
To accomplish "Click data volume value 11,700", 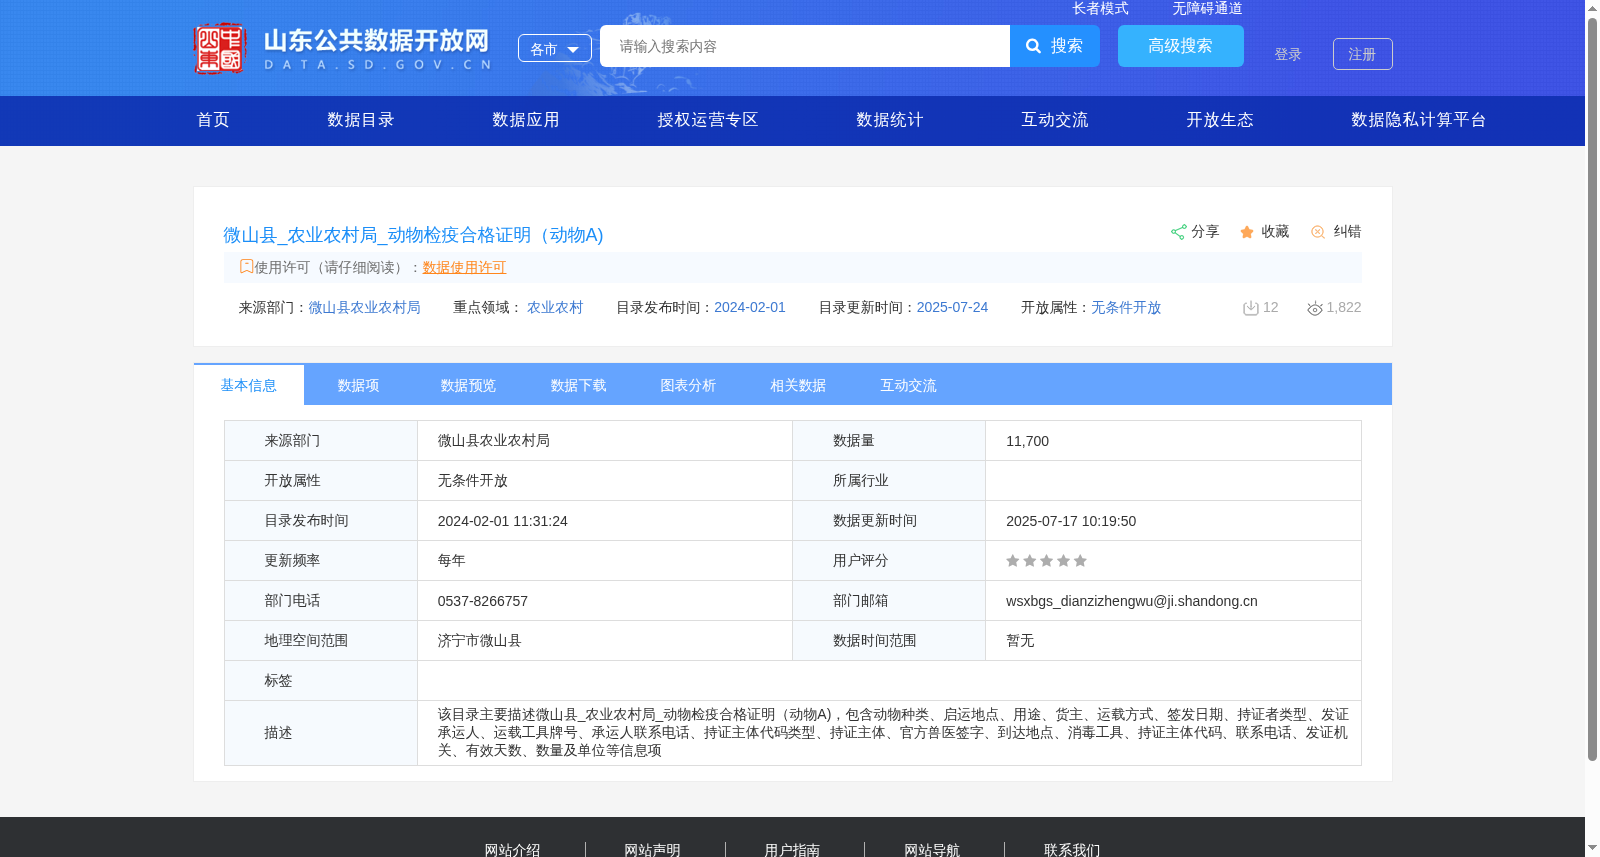I will point(1028,441).
